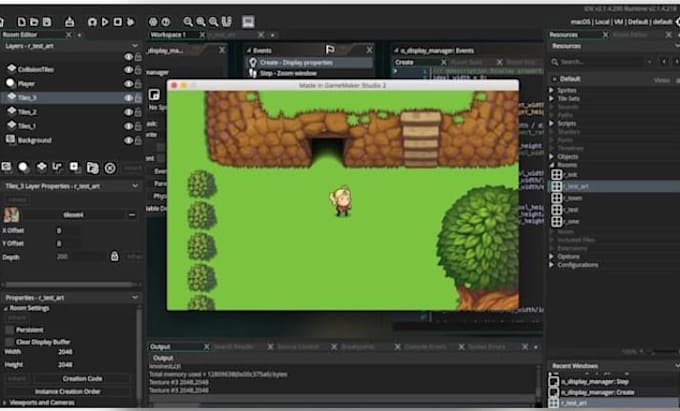The image size is (680, 411).
Task: Collapse the Room Settings section
Action: (6, 309)
